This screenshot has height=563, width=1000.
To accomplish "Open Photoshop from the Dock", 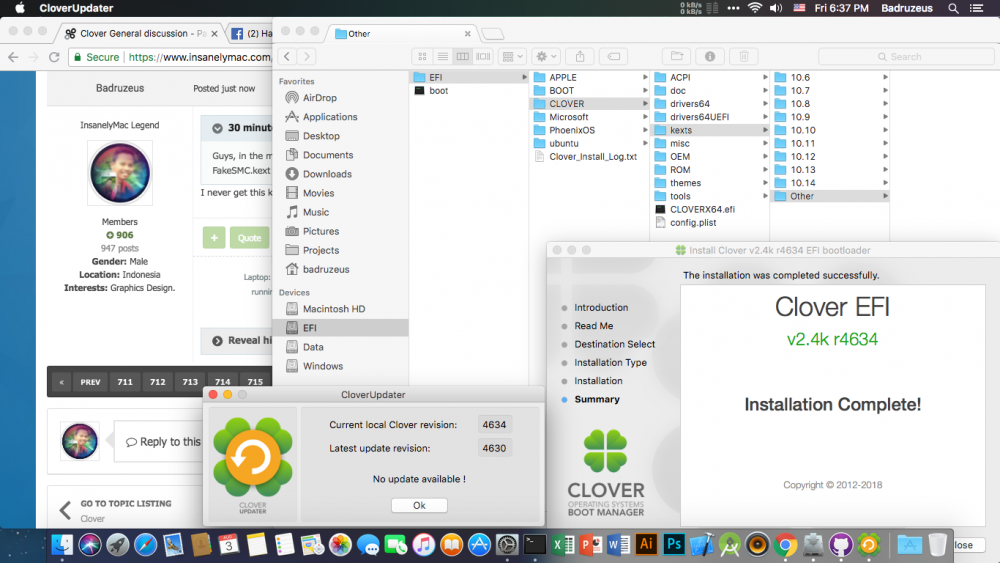I will (x=673, y=544).
